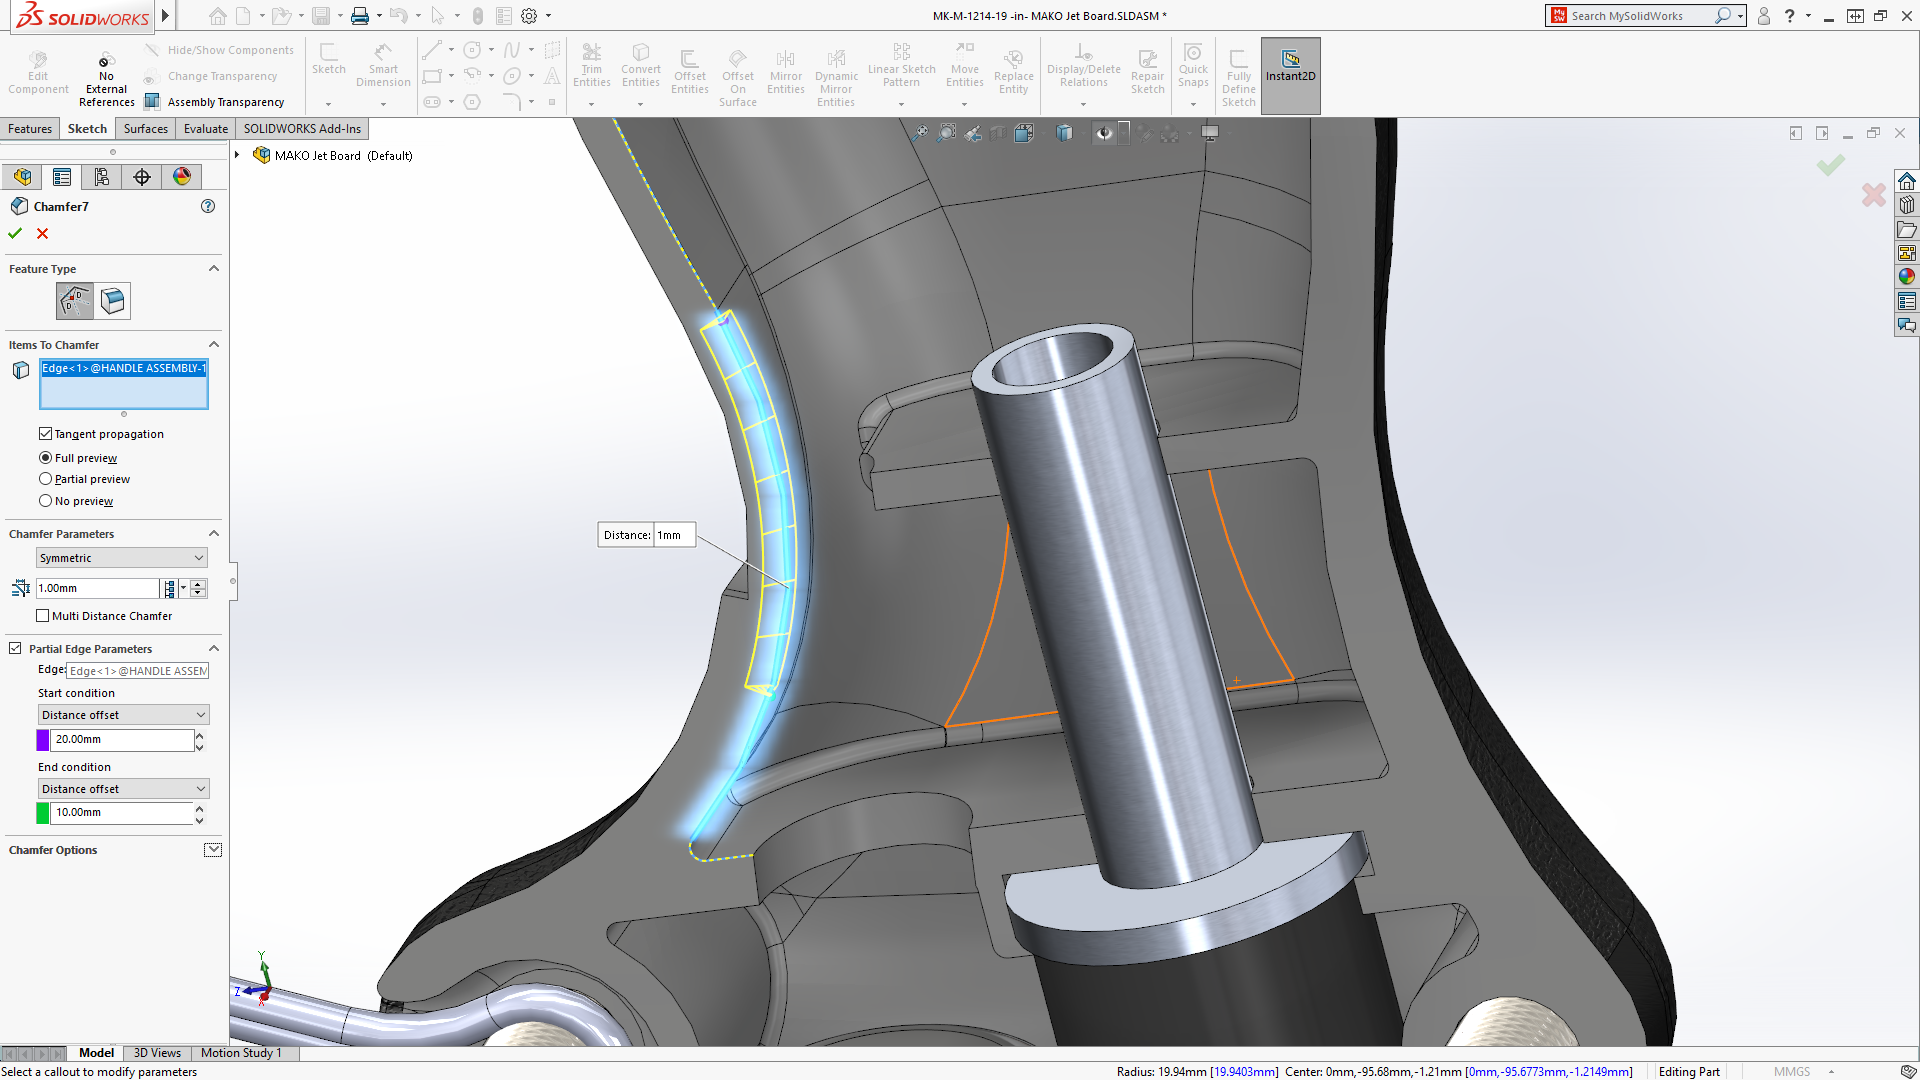The height and width of the screenshot is (1080, 1920).
Task: Open the Motion Study 1 tab
Action: tap(241, 1053)
